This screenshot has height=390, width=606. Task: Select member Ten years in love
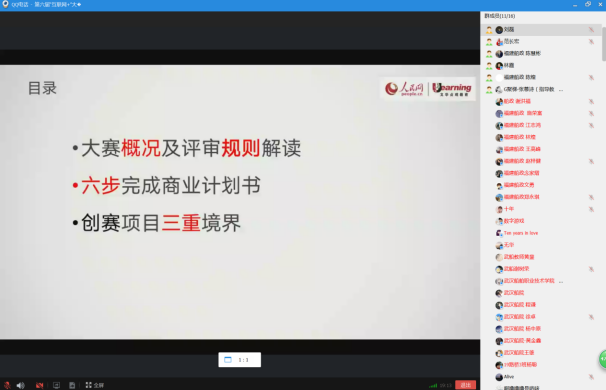(x=521, y=233)
